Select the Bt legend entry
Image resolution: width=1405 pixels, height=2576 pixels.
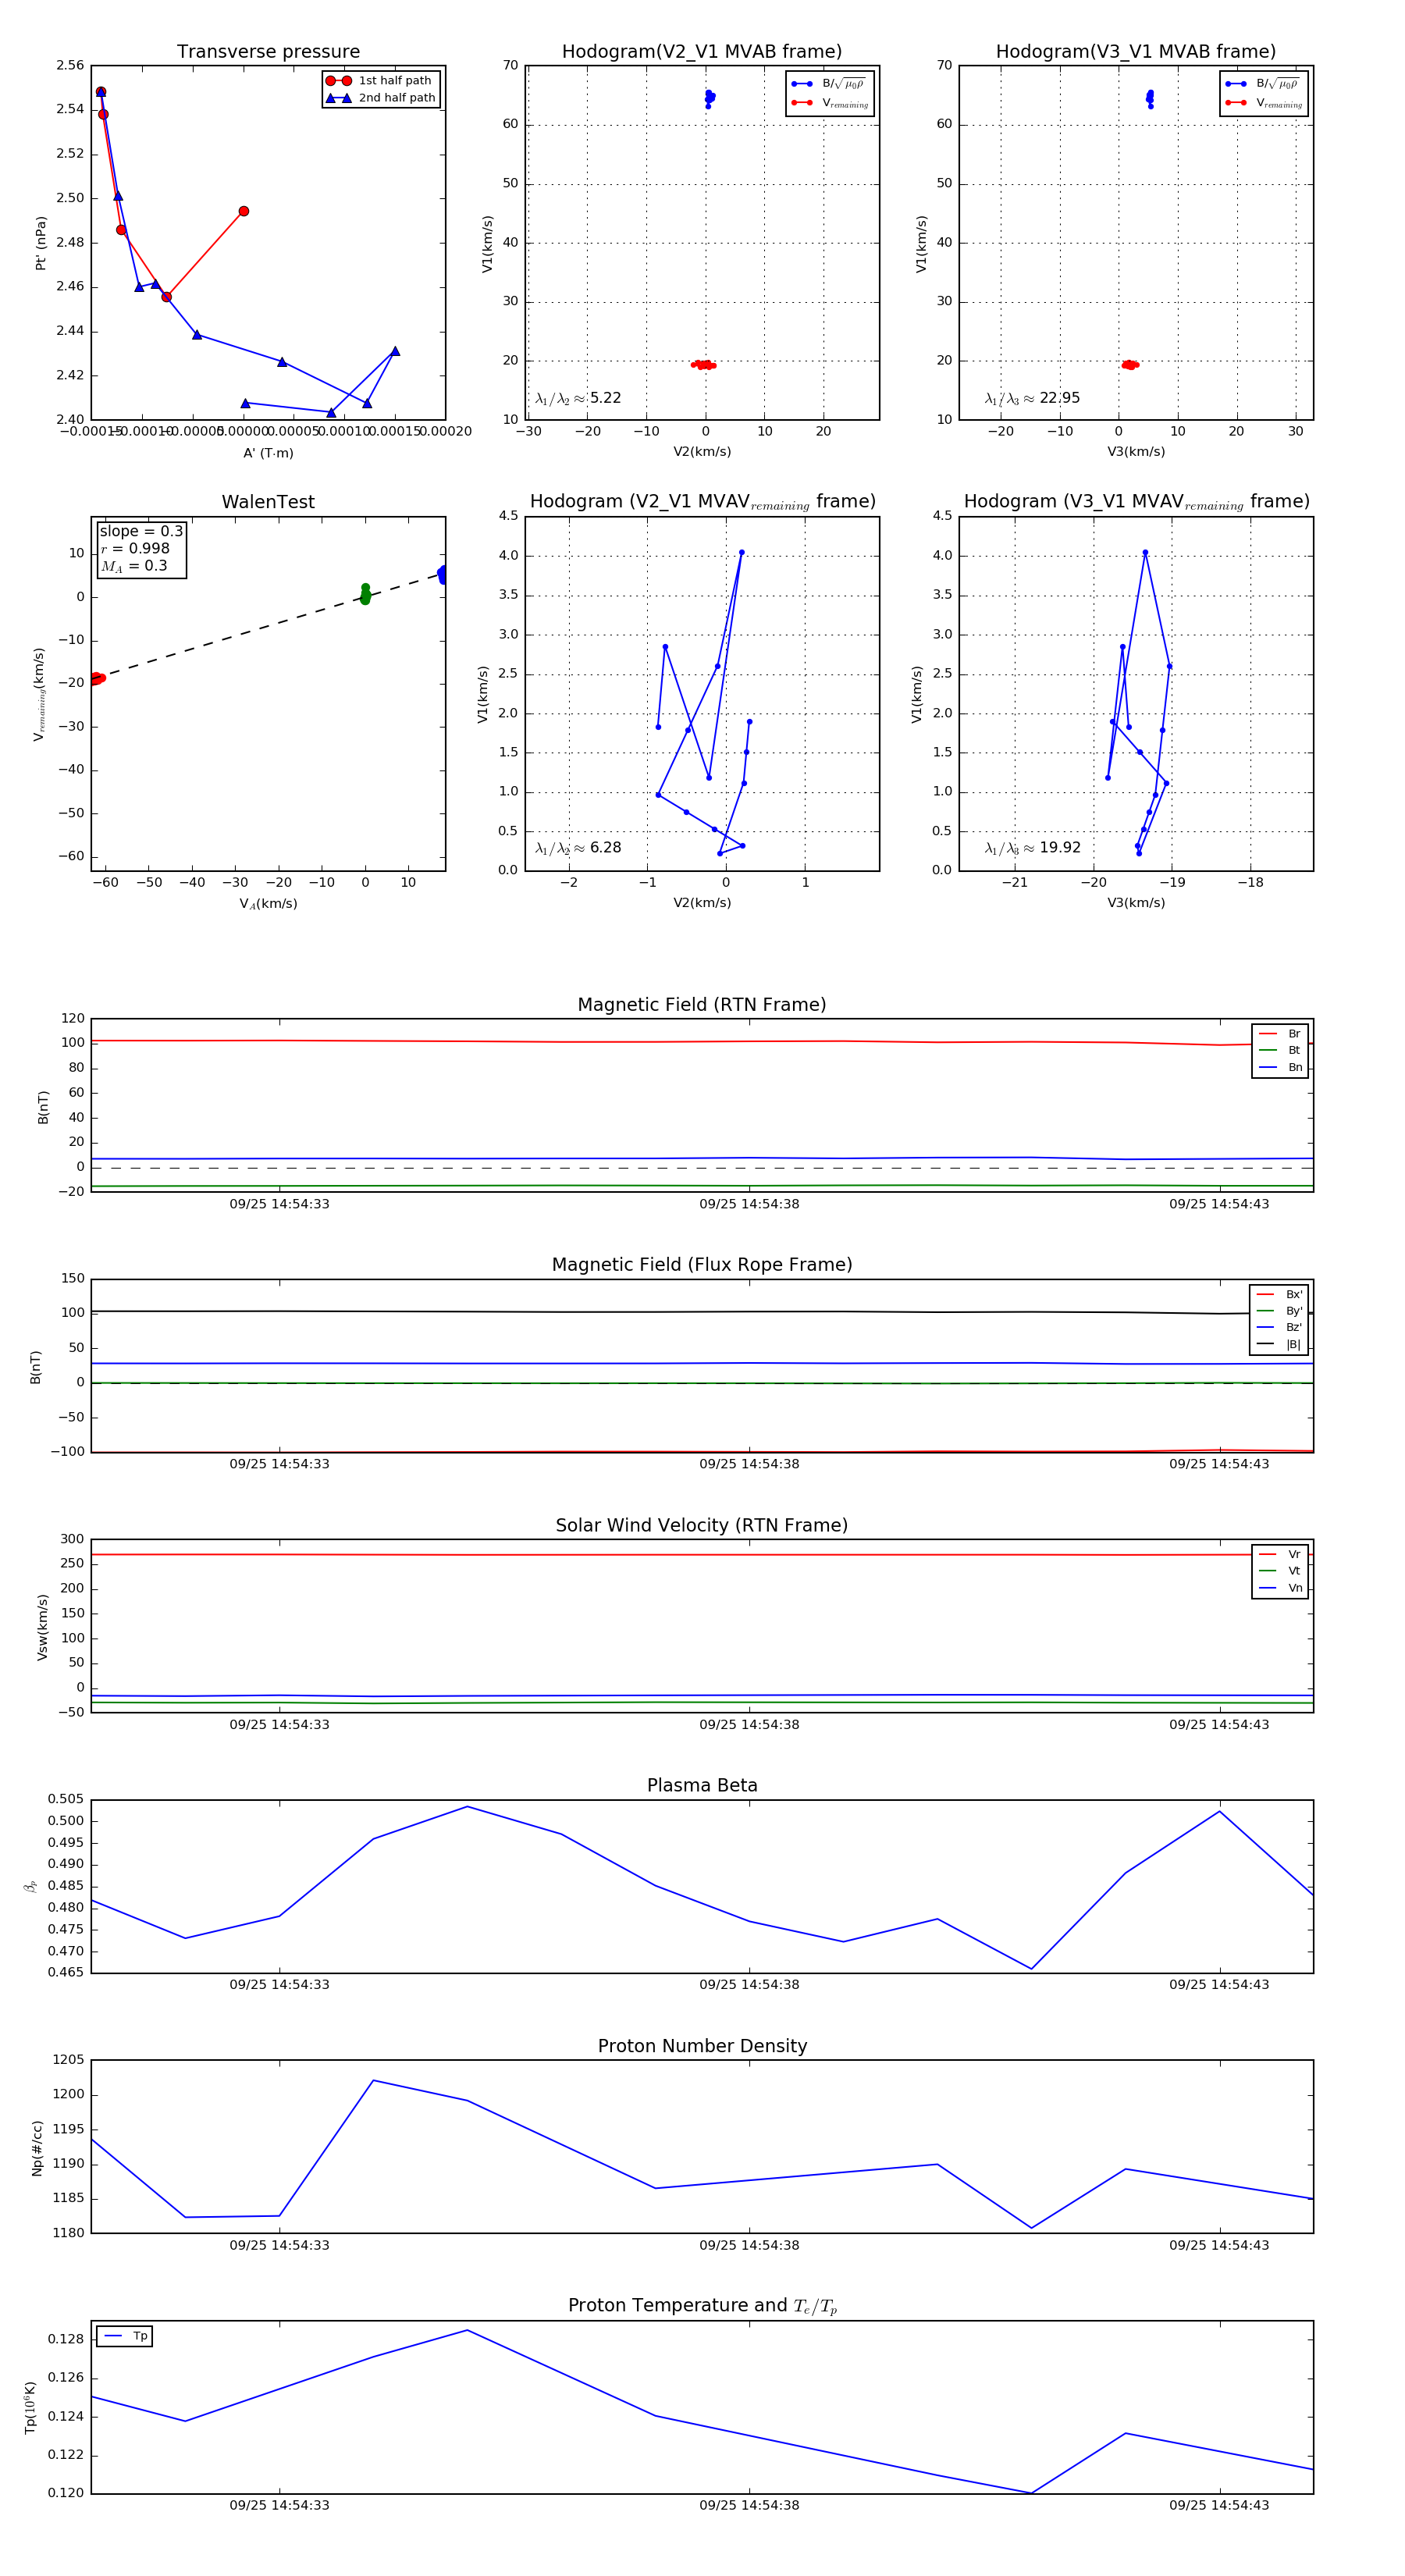(1280, 1050)
